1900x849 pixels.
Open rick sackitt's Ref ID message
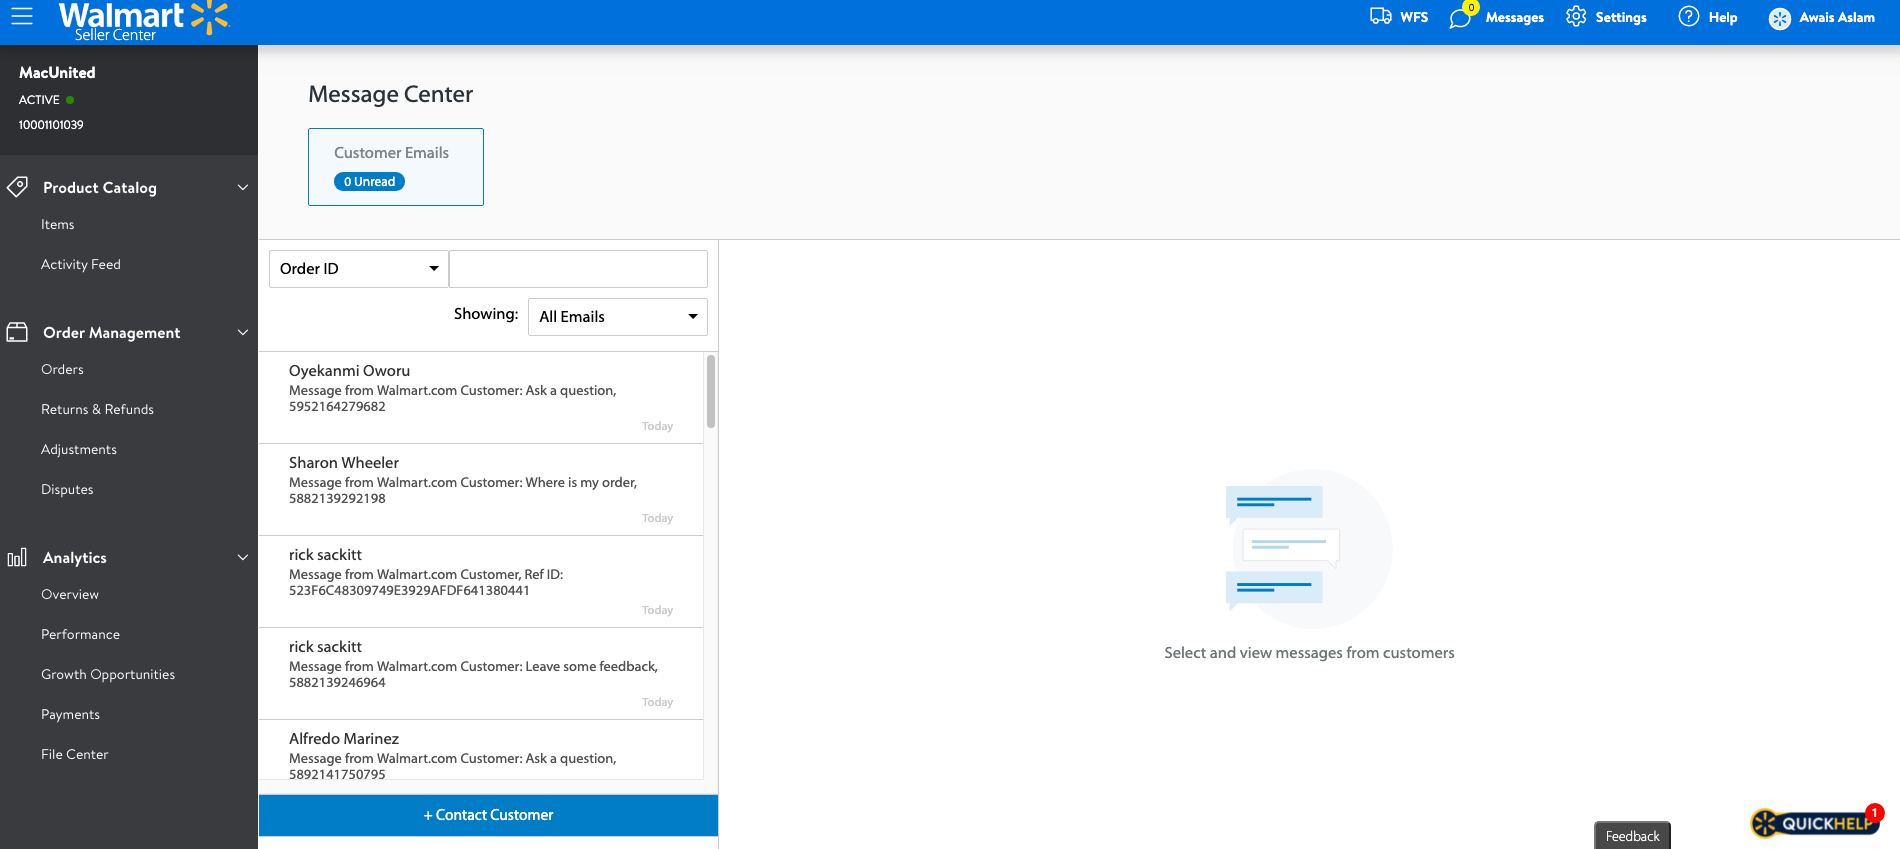[481, 582]
